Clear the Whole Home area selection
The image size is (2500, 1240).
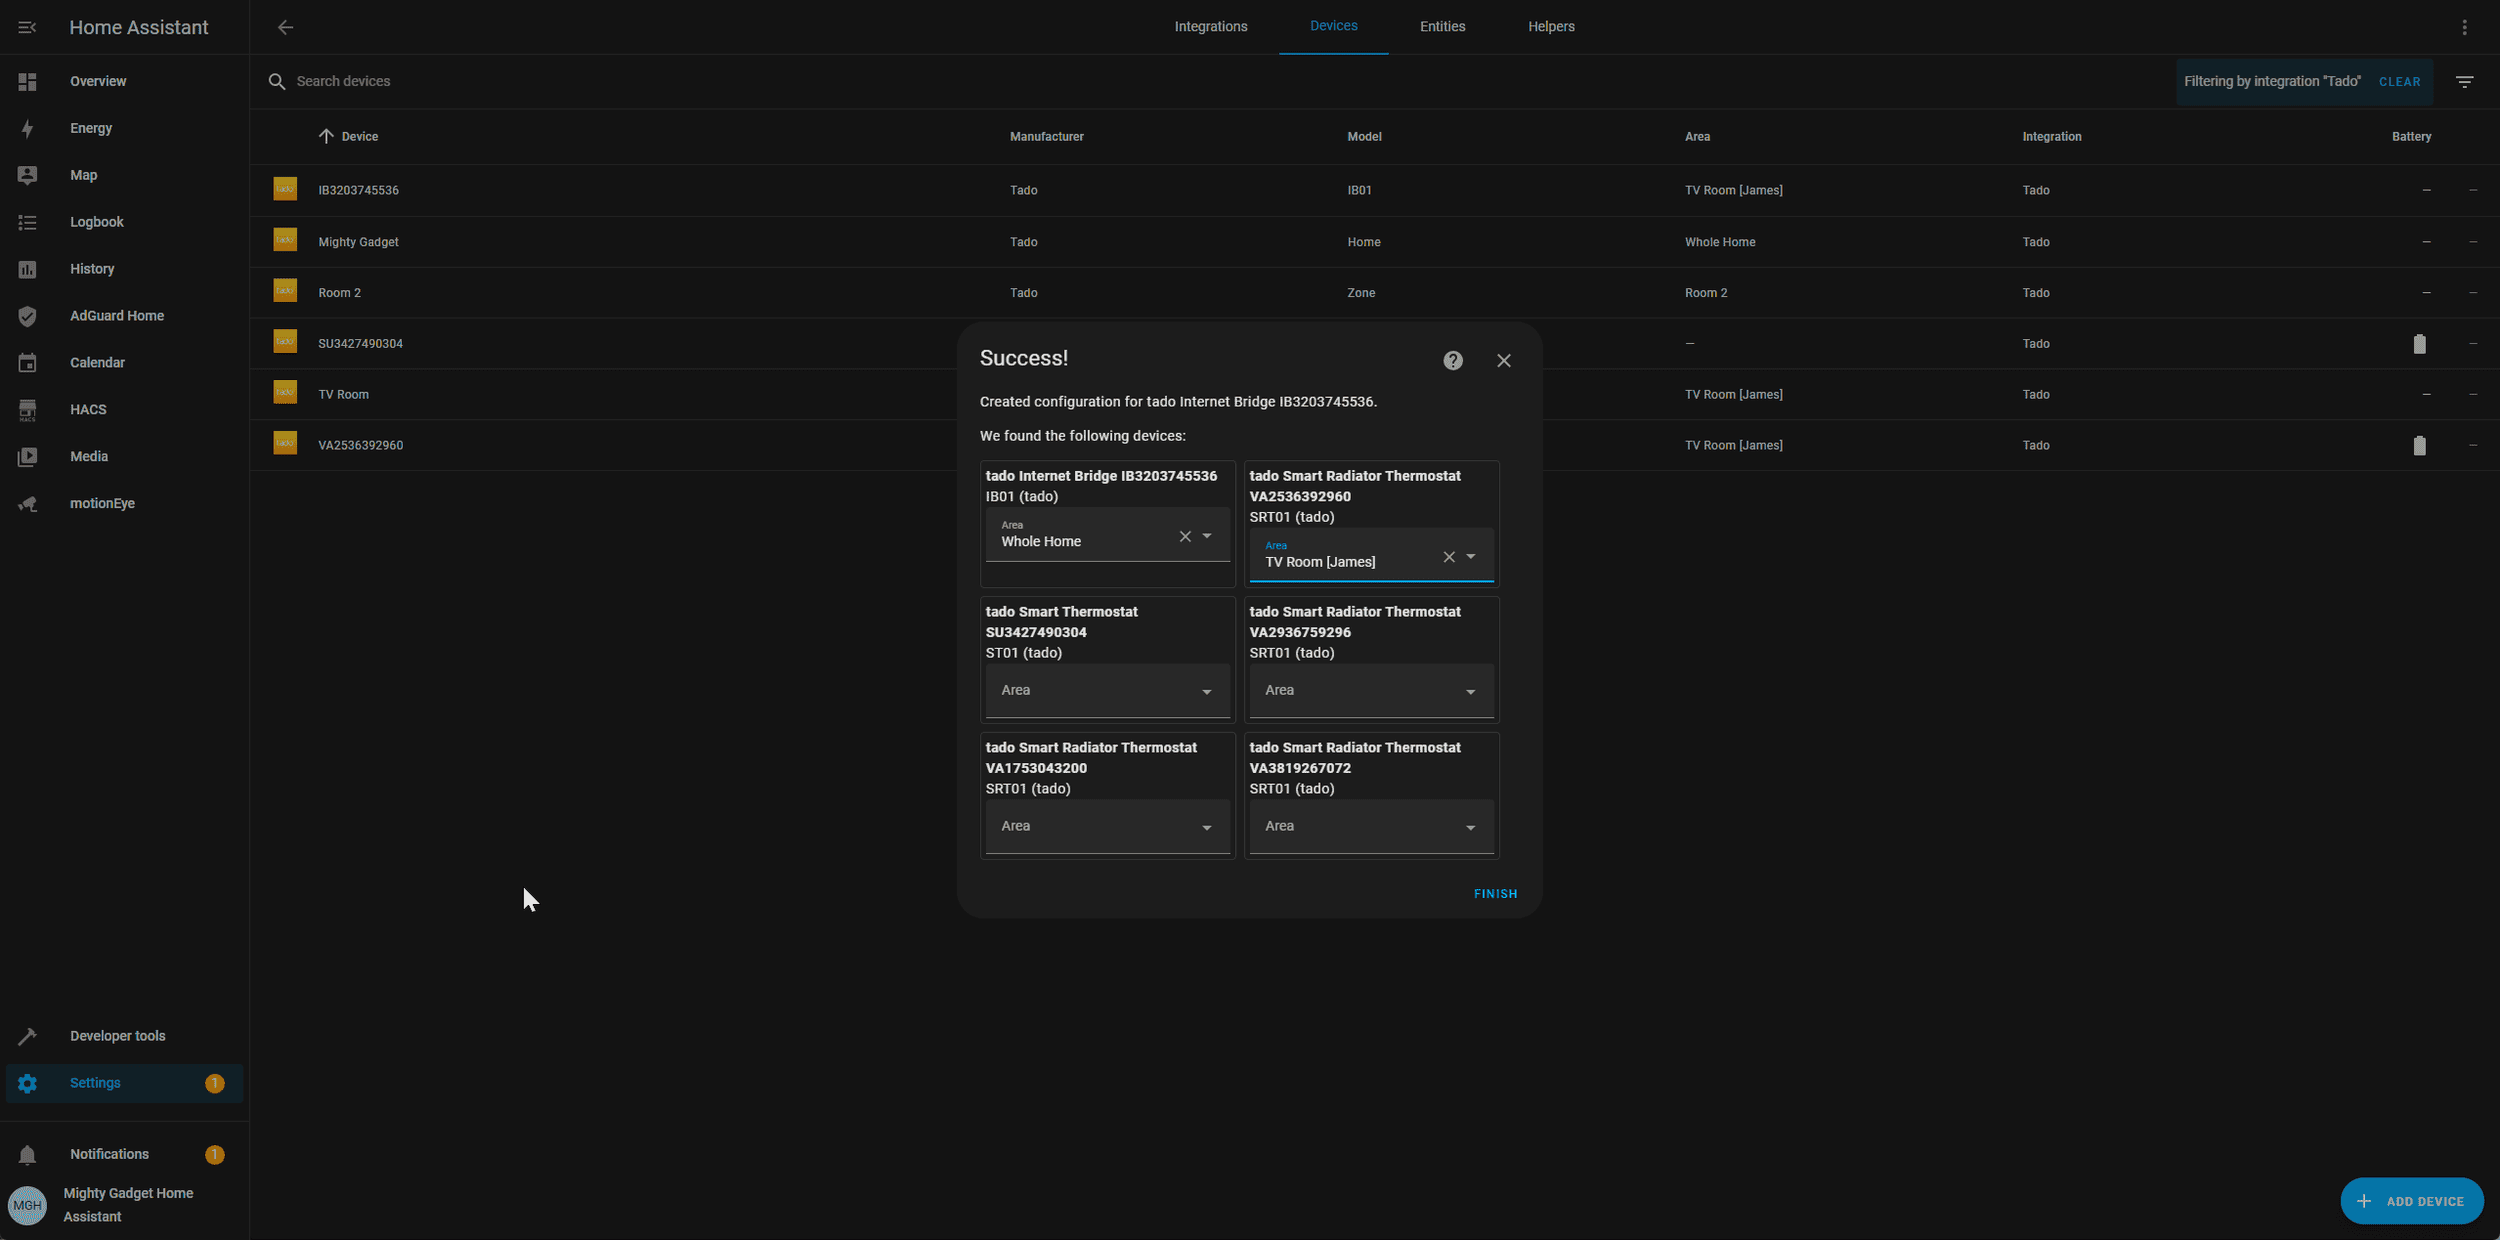point(1185,536)
